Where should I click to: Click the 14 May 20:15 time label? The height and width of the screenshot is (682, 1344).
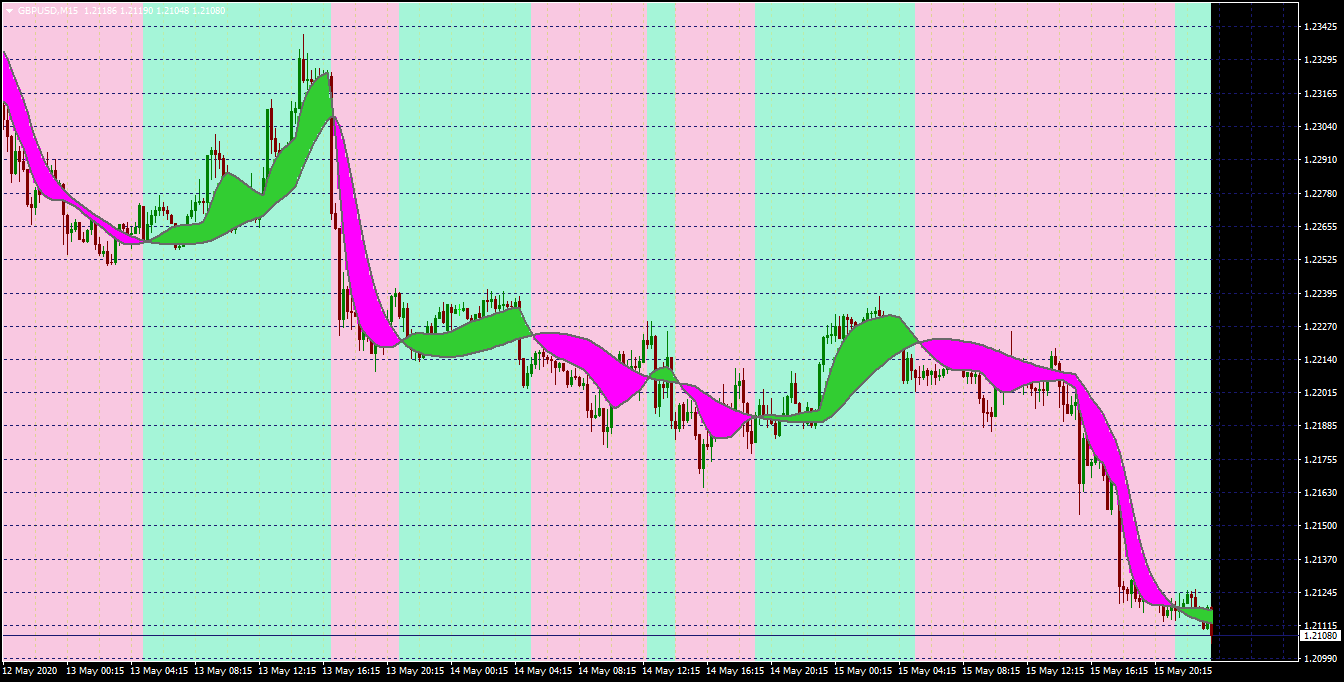pos(800,671)
